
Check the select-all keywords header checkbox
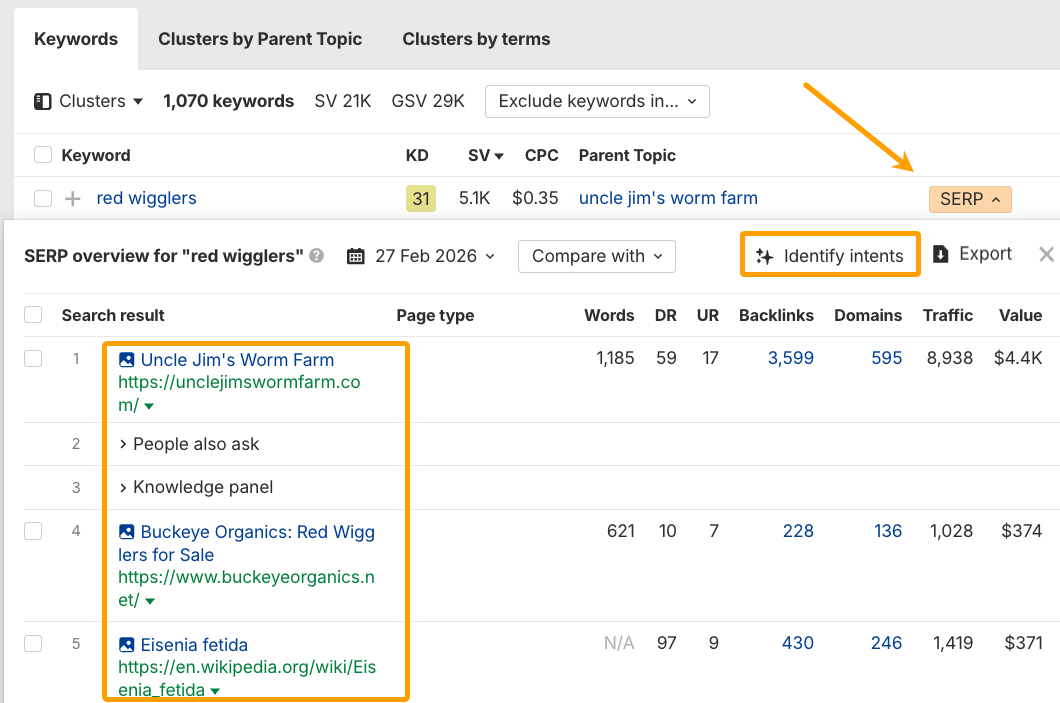click(x=43, y=155)
